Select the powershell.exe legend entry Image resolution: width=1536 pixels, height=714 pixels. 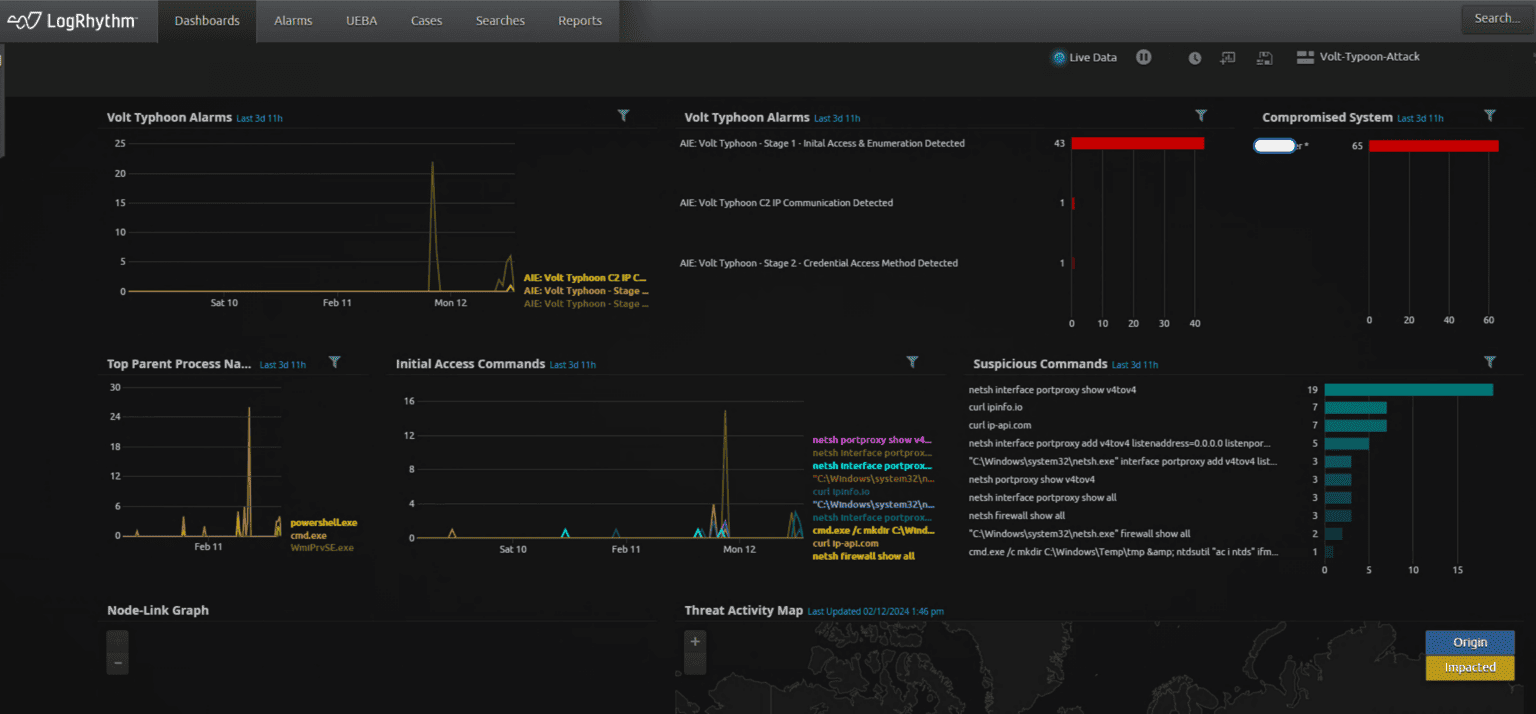pyautogui.click(x=323, y=521)
